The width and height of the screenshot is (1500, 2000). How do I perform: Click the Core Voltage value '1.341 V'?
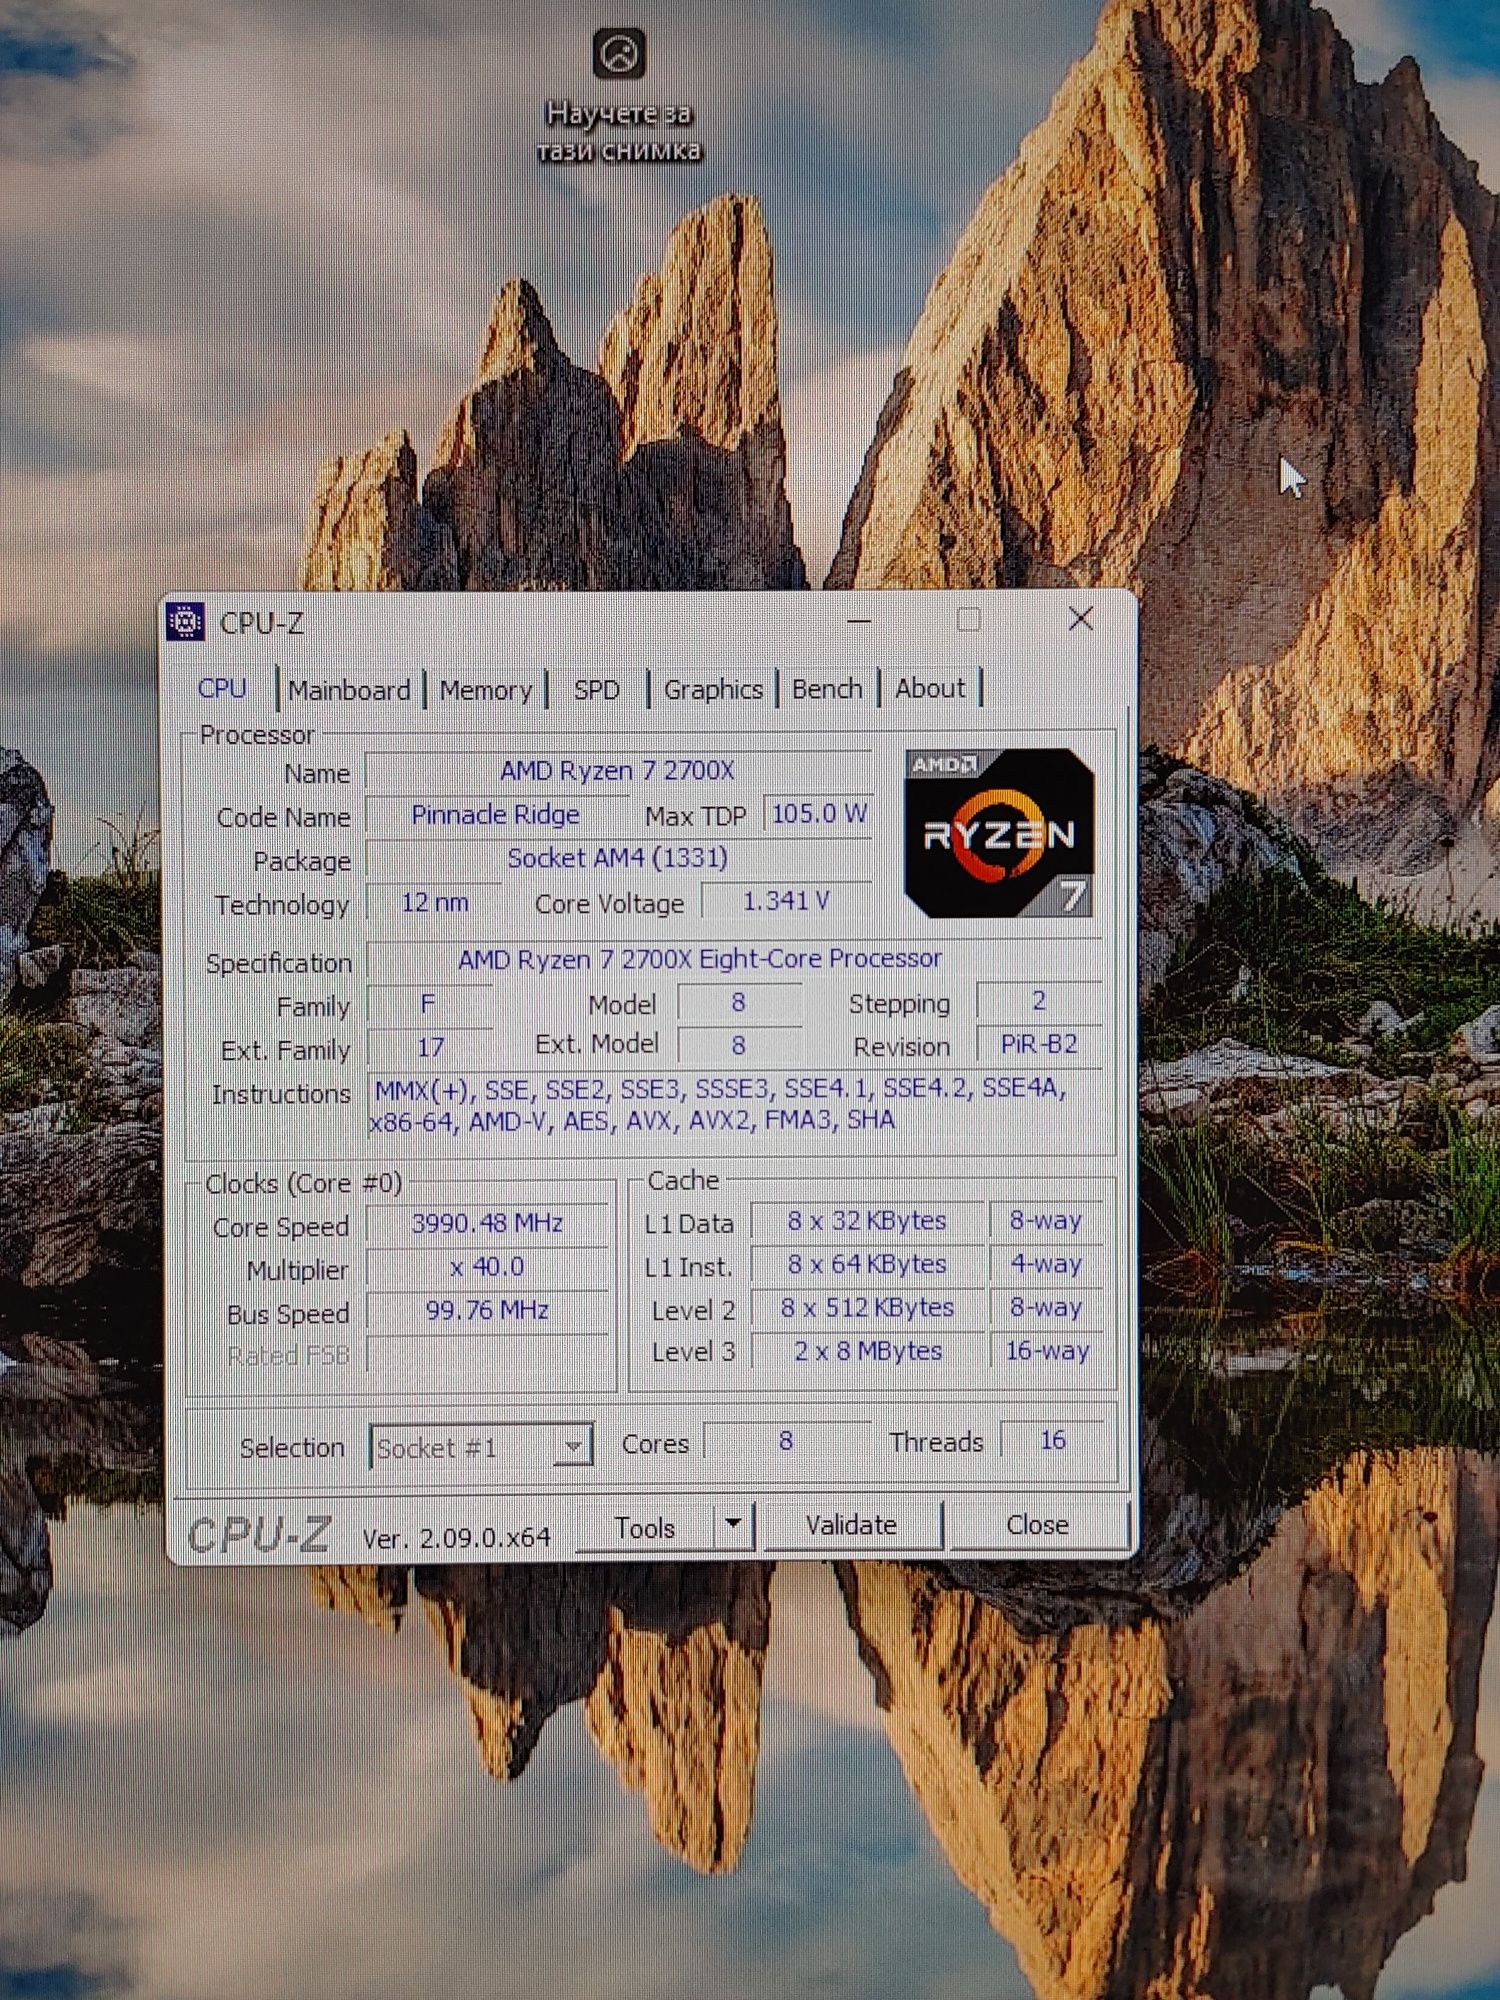786,901
